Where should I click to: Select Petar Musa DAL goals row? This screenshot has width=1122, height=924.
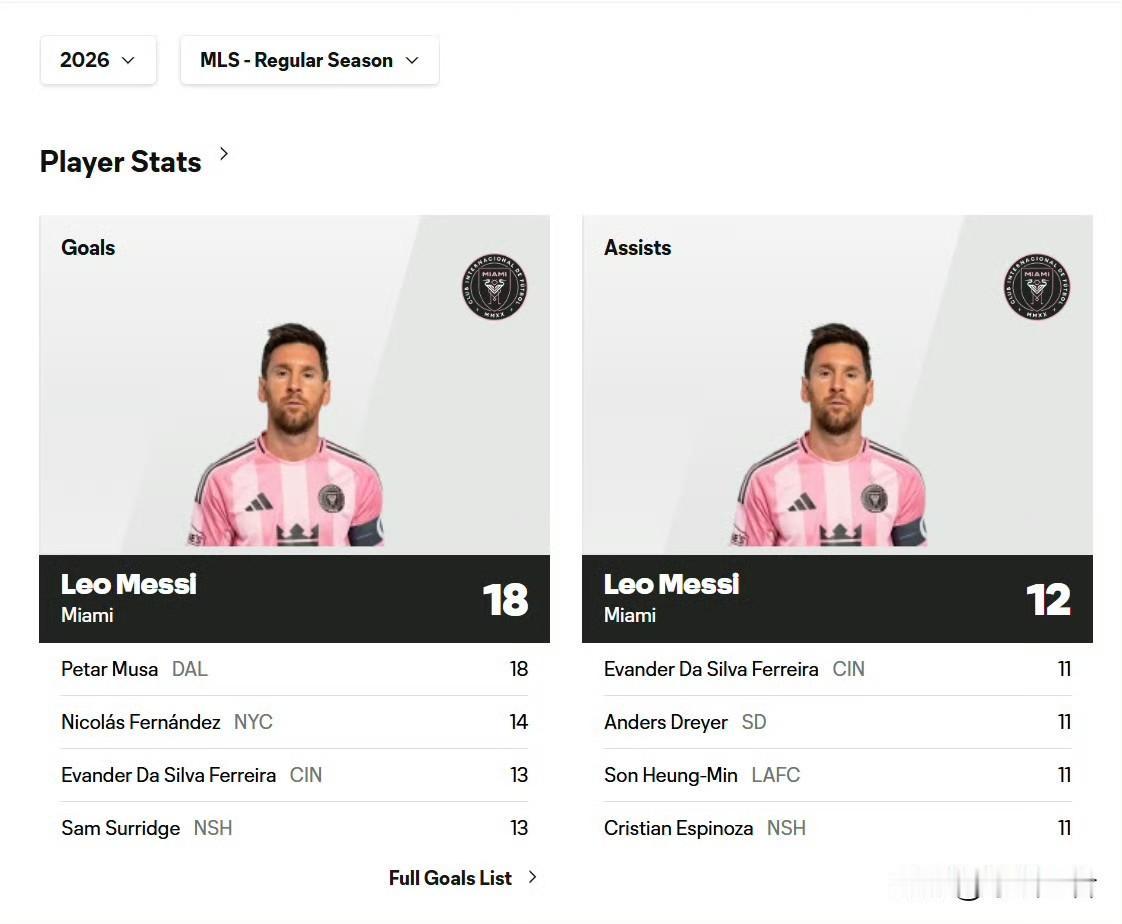[294, 669]
